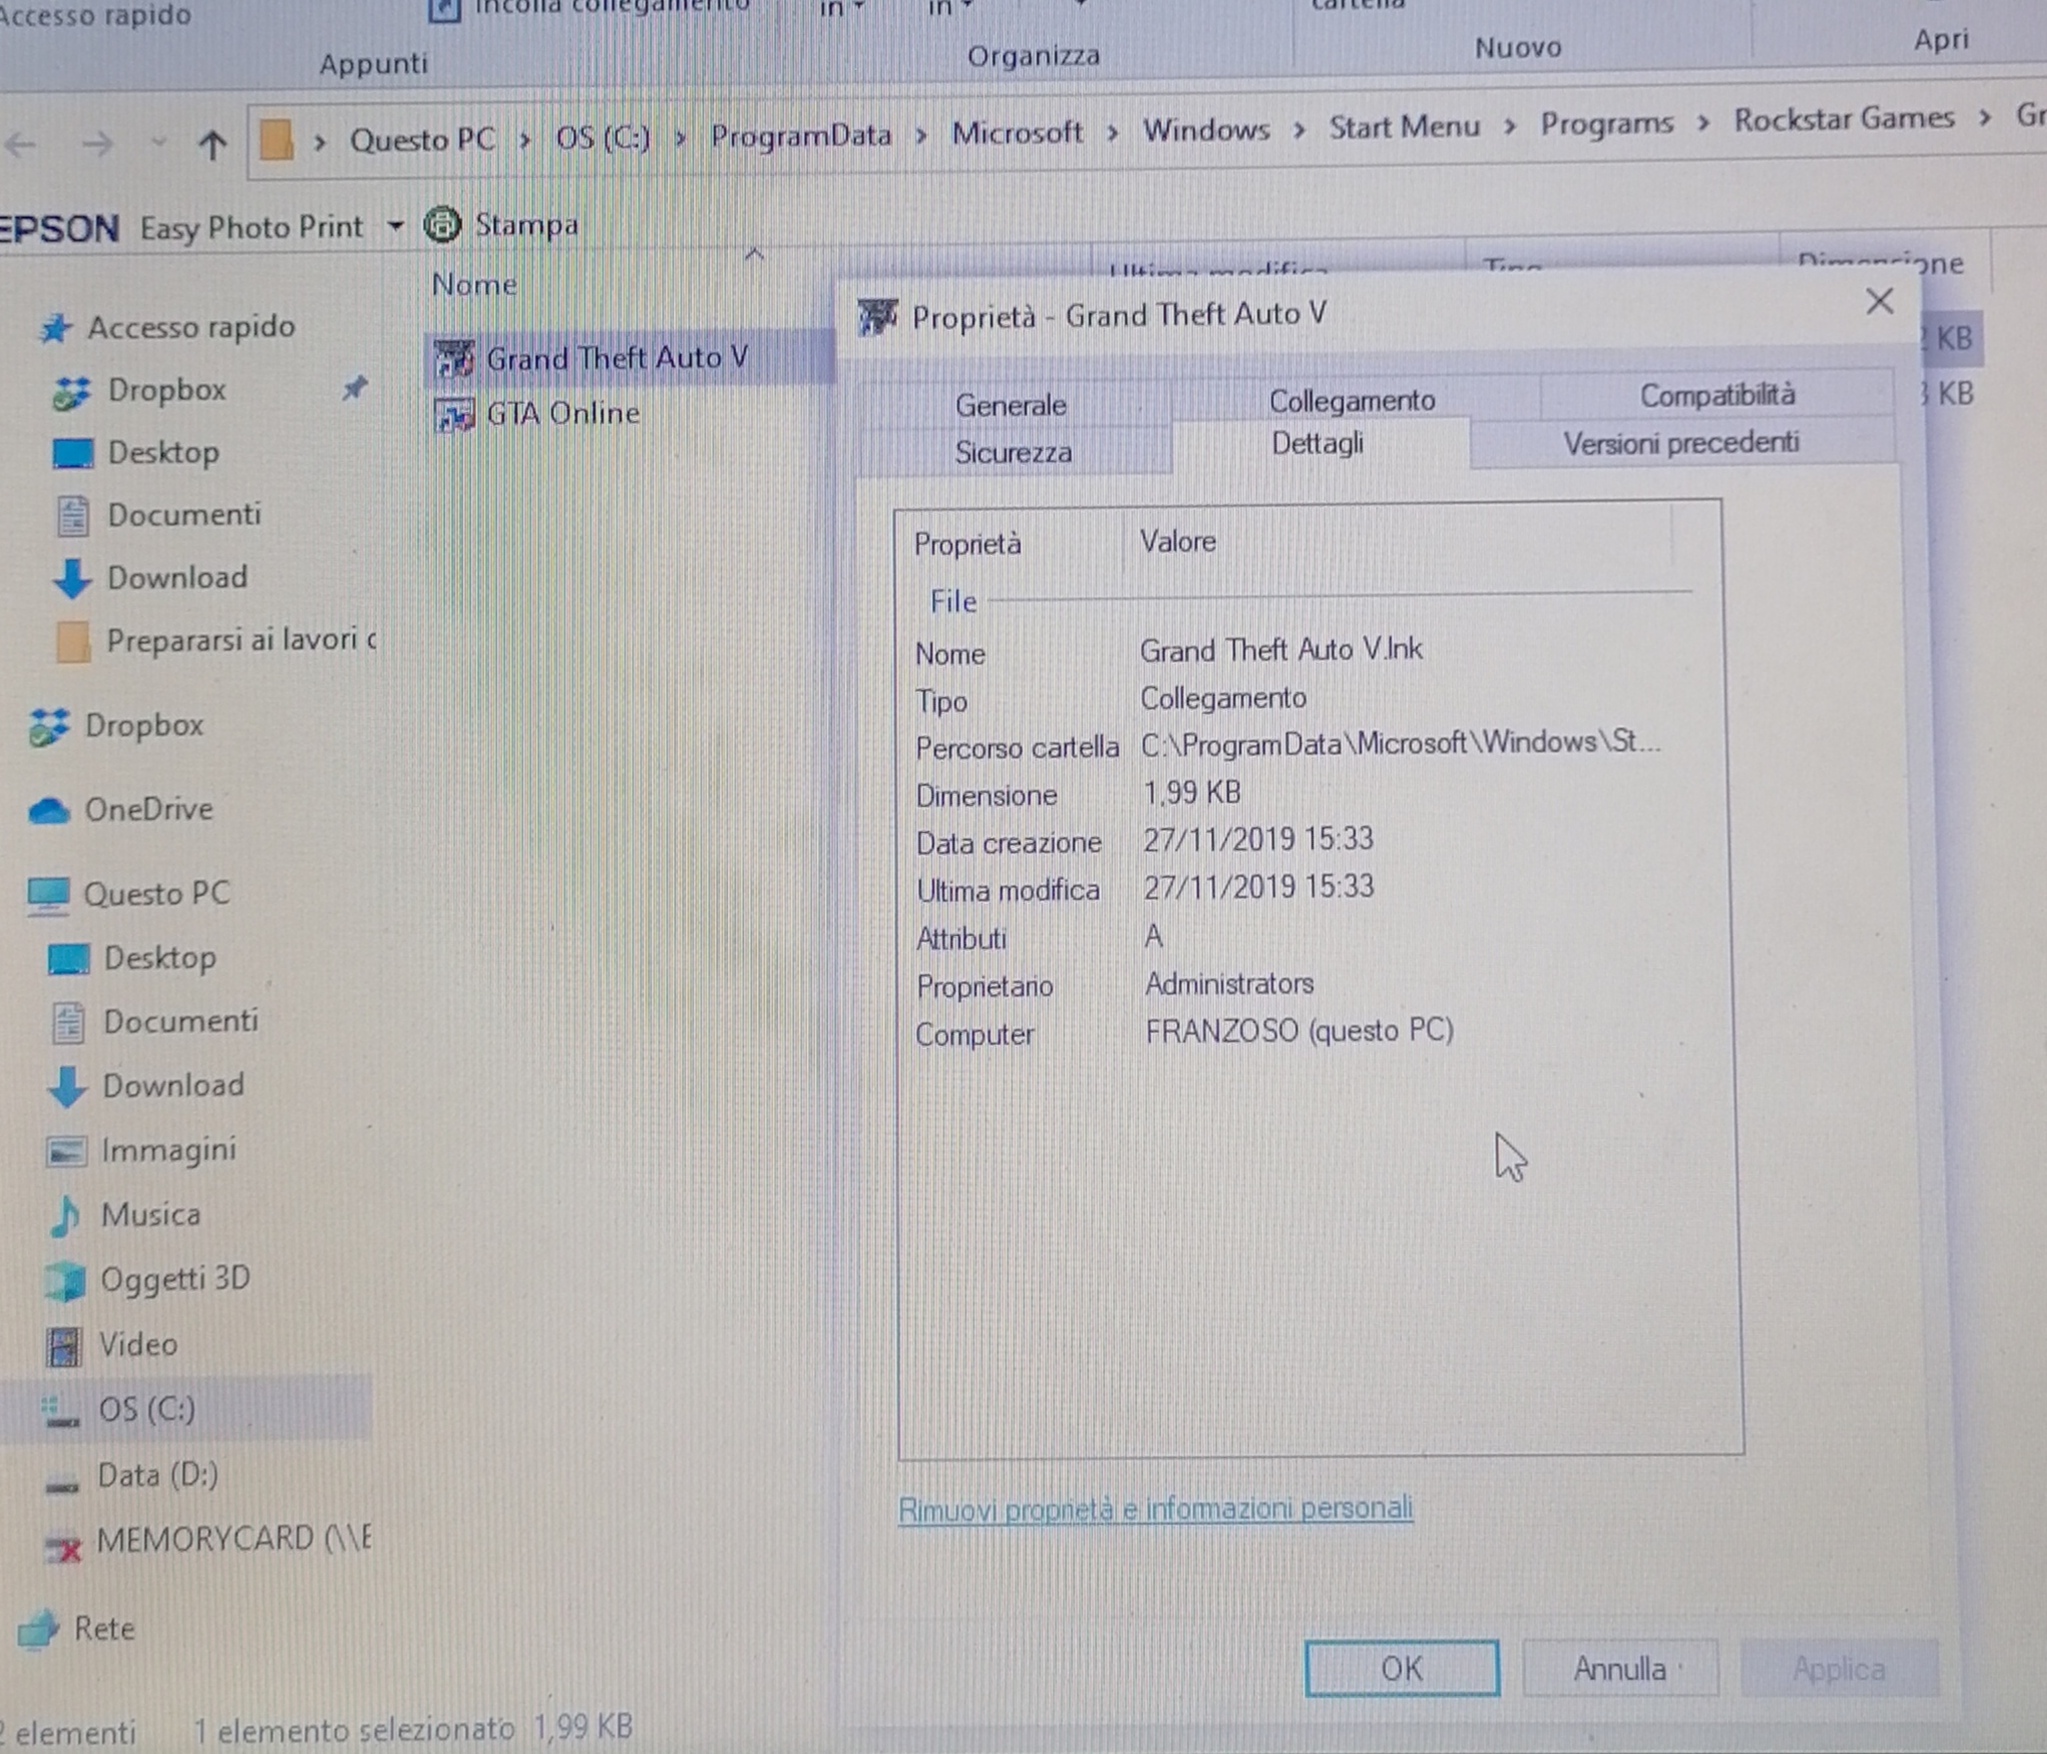Click Rimuovi proprietà e informazioni personali link
The height and width of the screenshot is (1754, 2047).
coord(1154,1508)
